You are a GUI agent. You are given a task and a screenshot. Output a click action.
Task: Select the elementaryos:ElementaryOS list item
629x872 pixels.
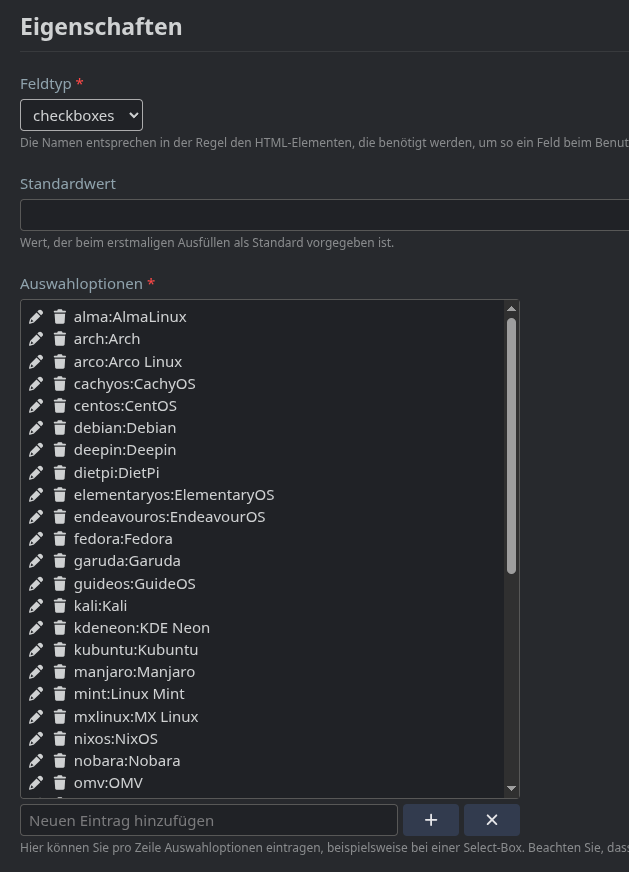pos(174,495)
